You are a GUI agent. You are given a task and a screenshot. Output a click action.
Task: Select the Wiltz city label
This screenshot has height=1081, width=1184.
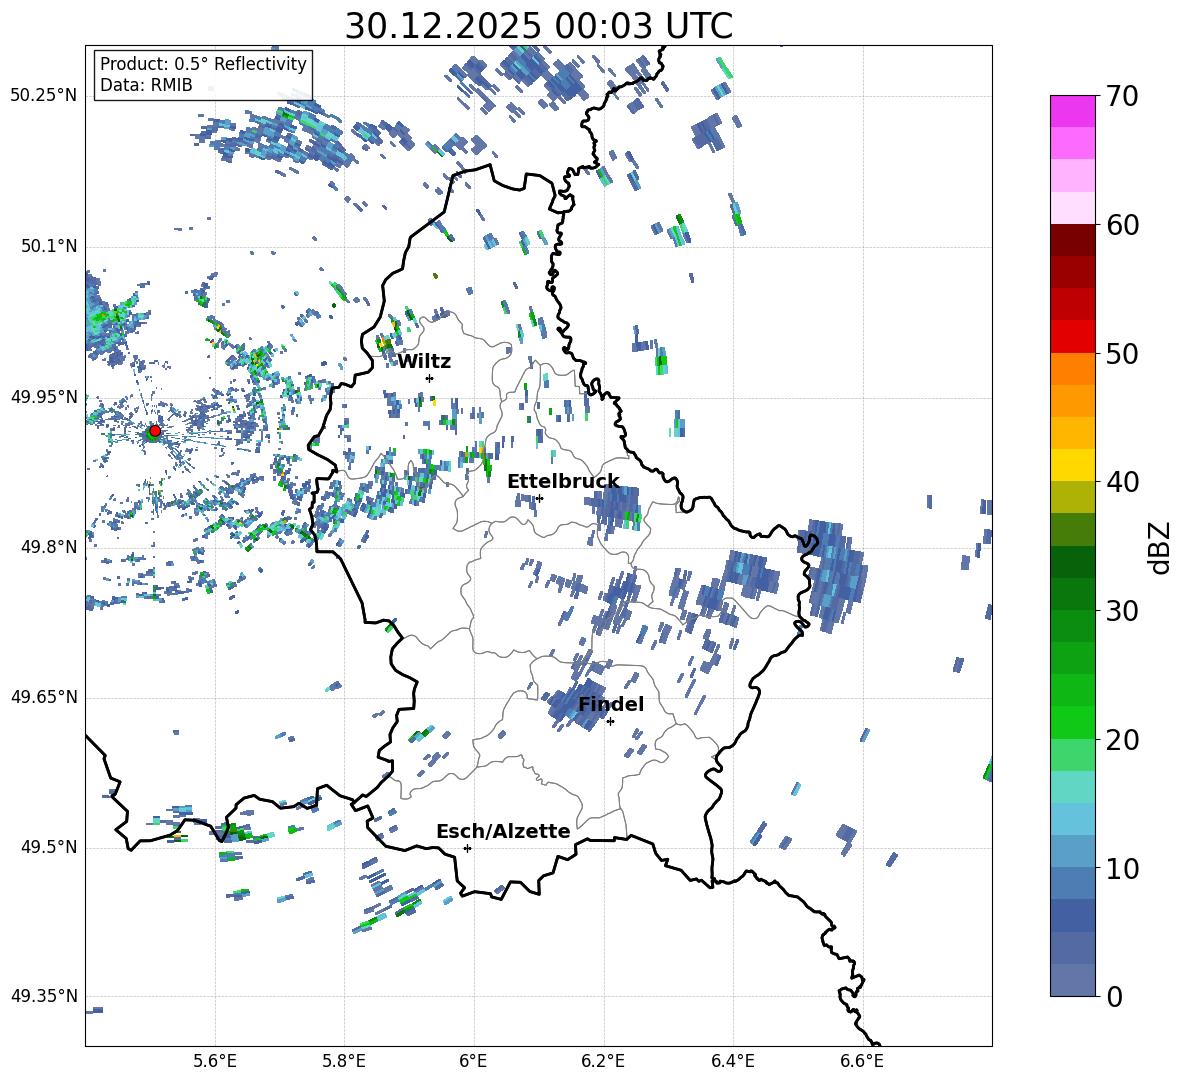[x=424, y=362]
